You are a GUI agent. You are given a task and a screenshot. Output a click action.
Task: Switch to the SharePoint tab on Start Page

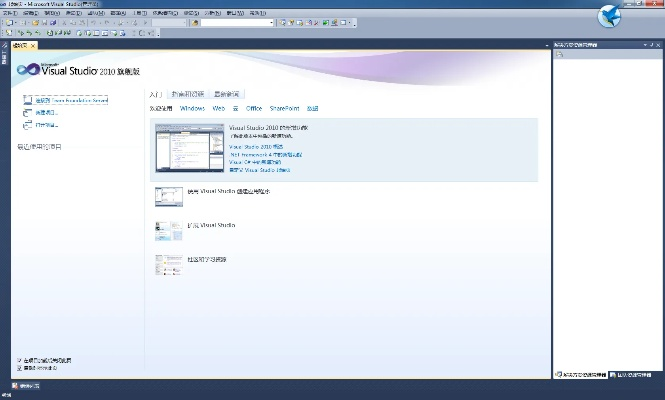coord(284,108)
